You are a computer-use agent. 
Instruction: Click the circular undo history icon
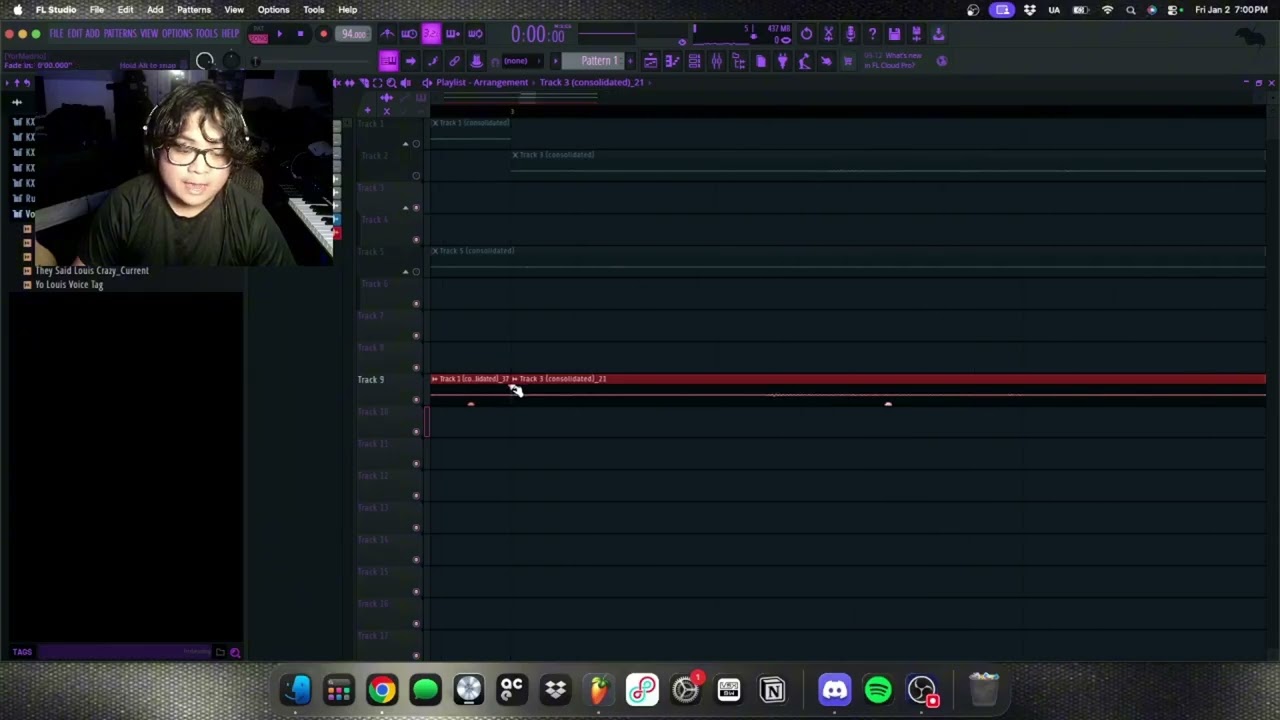[806, 34]
